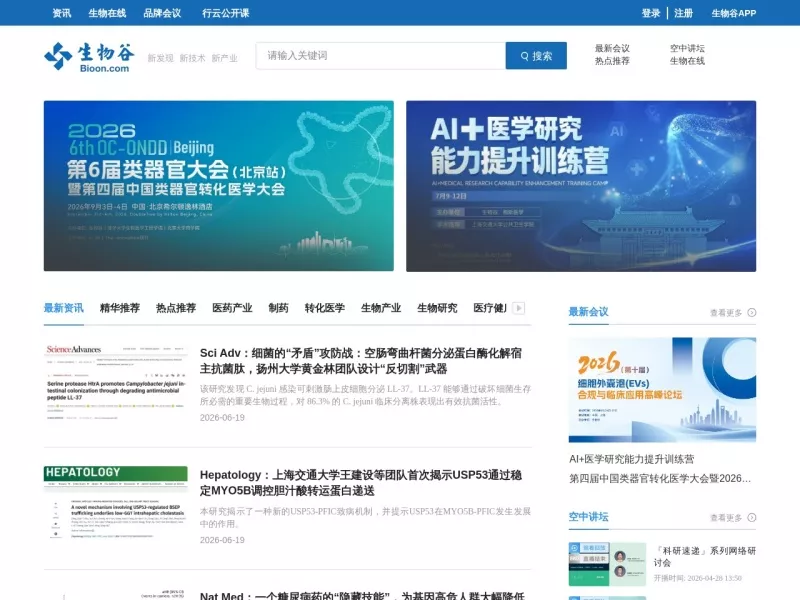Image resolution: width=800 pixels, height=600 pixels.
Task: Click 最新会议 beside the search box
Action: click(x=612, y=48)
